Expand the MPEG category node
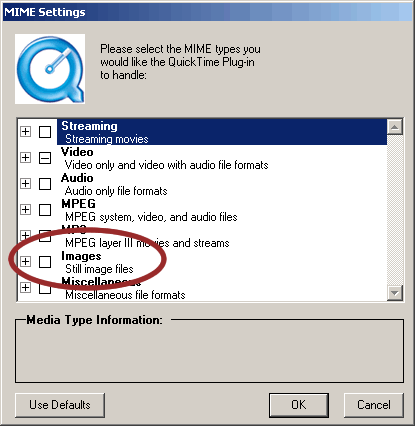The image size is (415, 426). [25, 209]
